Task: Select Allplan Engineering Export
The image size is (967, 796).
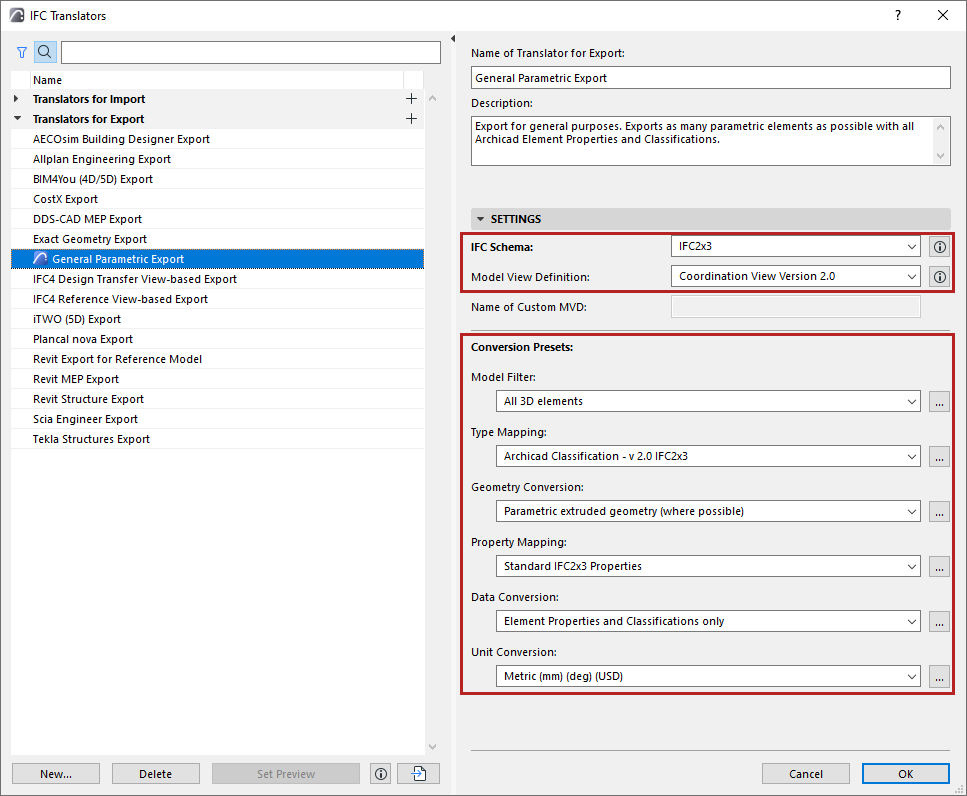Action: pos(217,159)
